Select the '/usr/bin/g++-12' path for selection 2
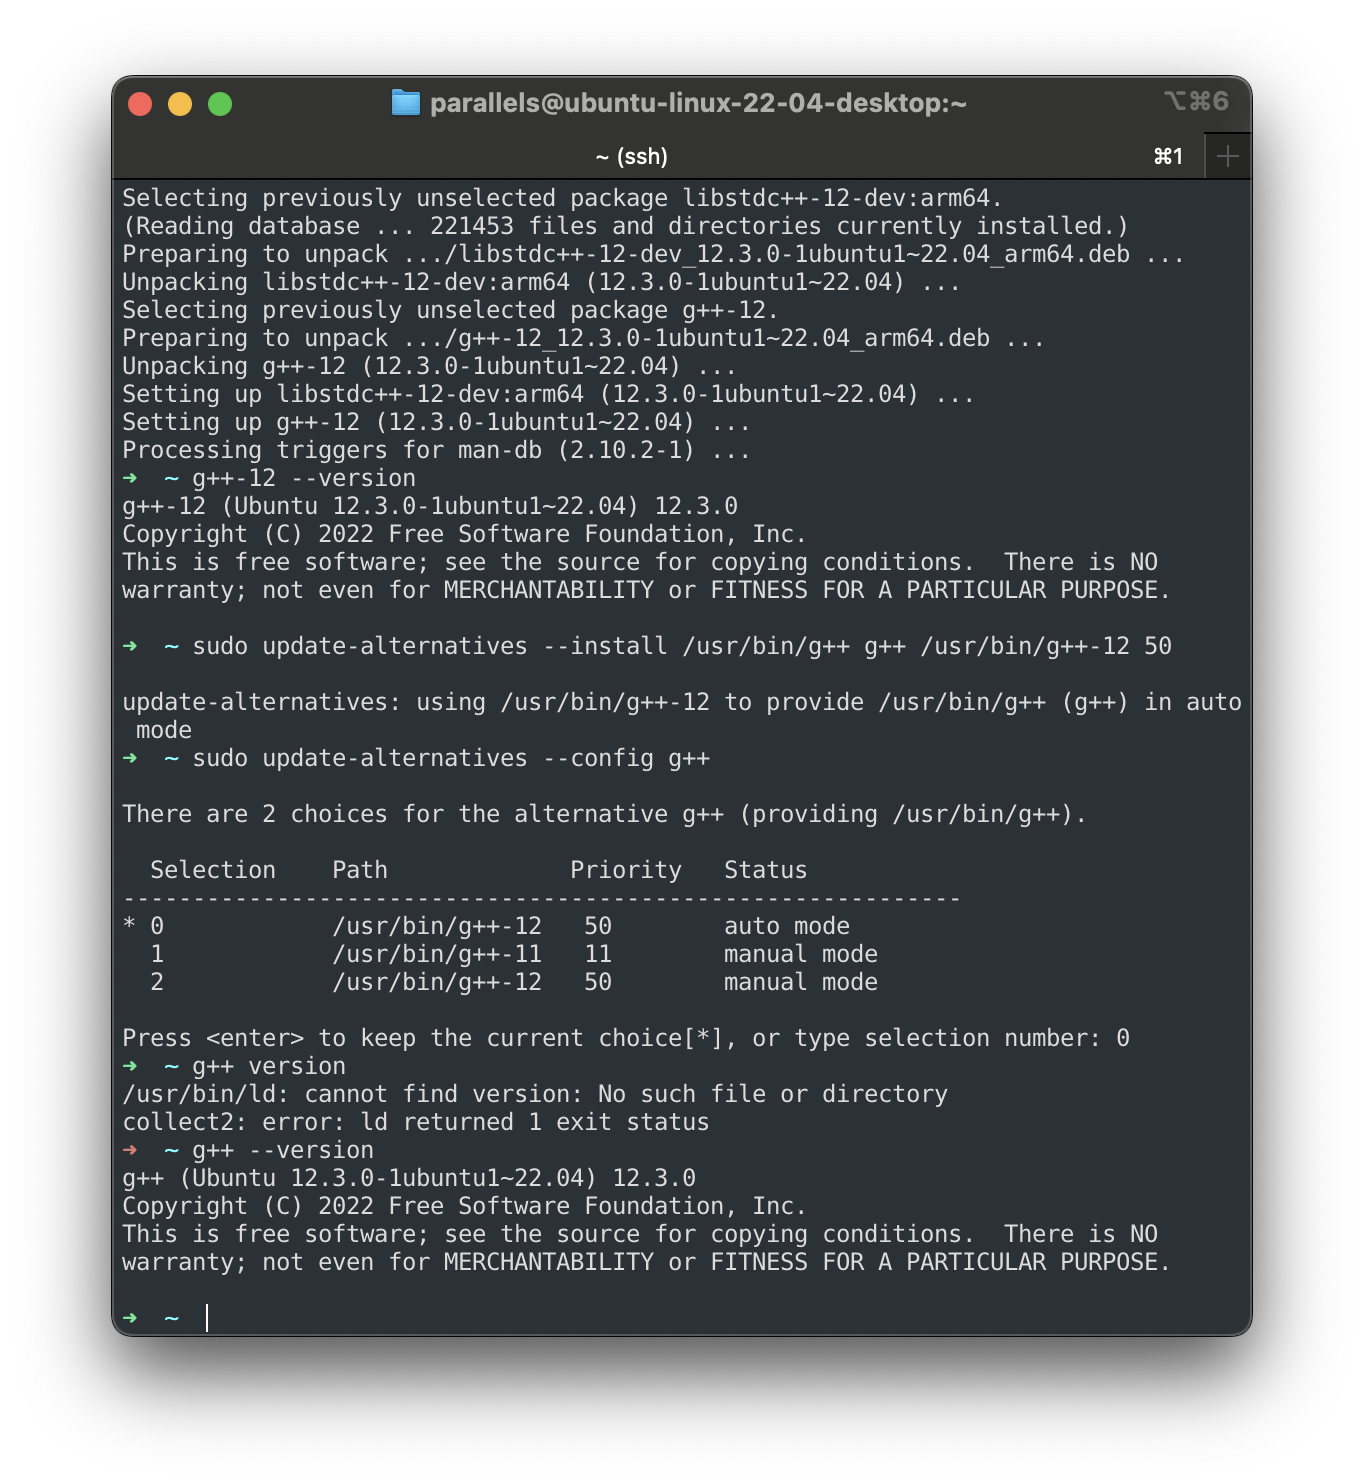The width and height of the screenshot is (1364, 1484). point(437,982)
